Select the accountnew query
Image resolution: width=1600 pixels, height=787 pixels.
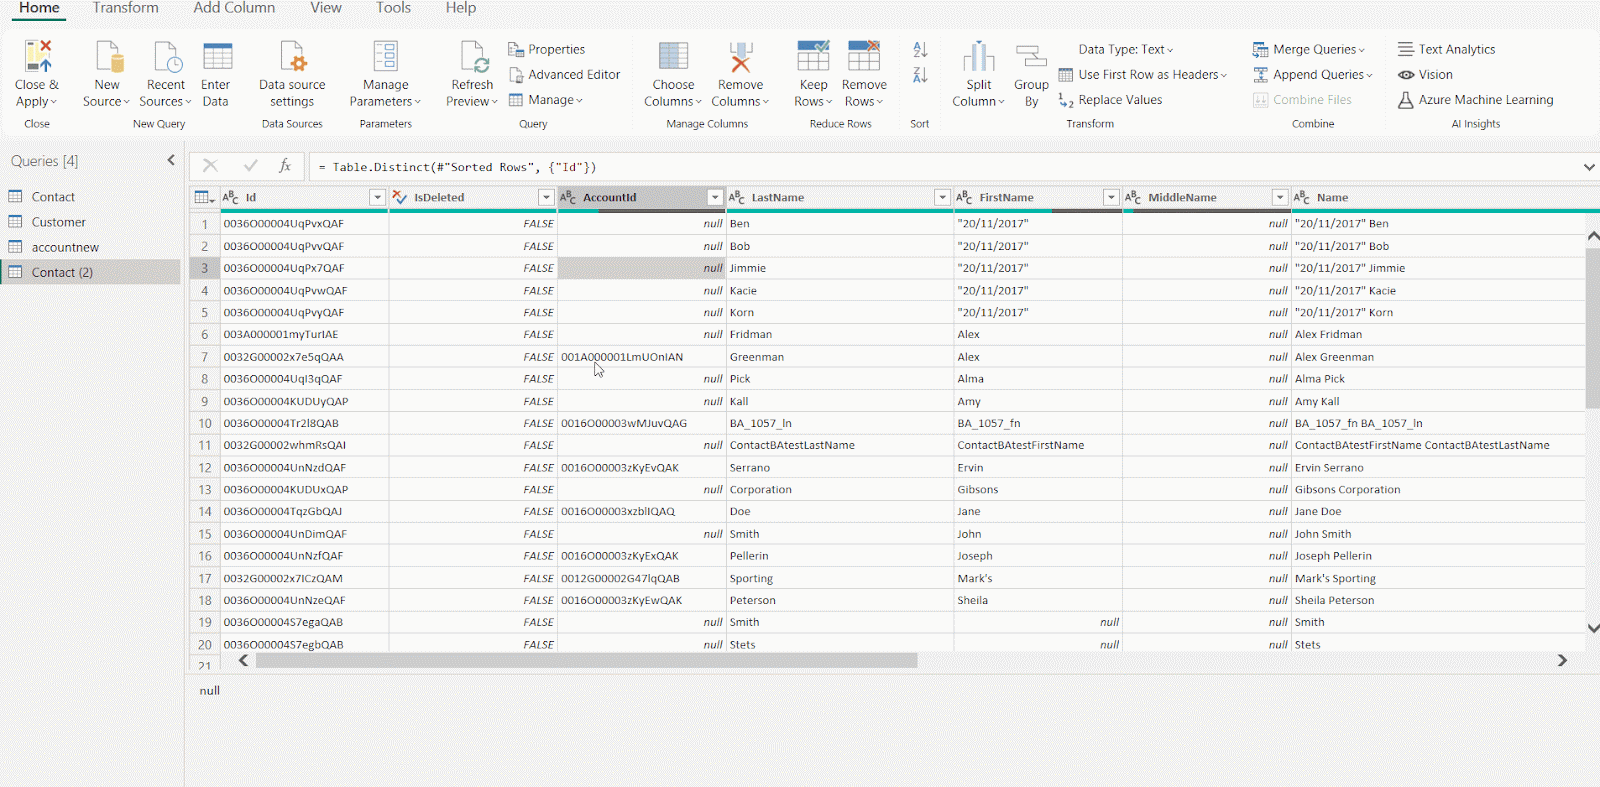[x=65, y=247]
